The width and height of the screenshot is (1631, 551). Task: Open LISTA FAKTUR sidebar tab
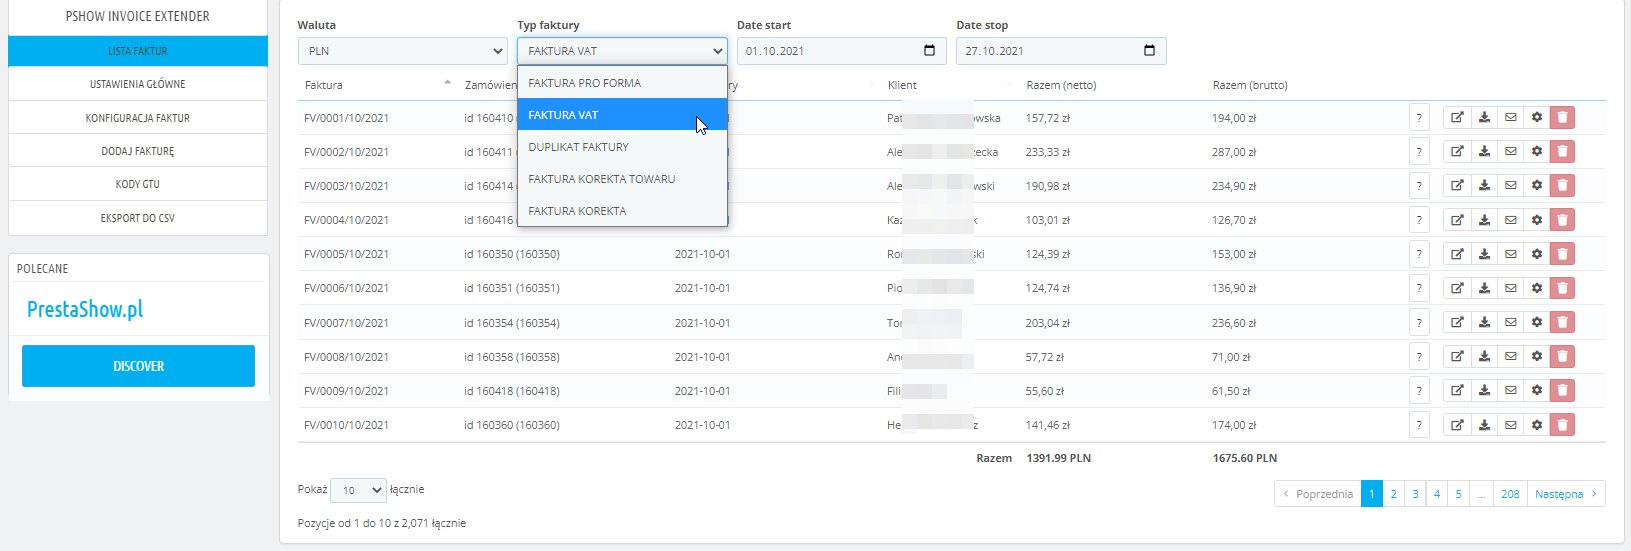tap(138, 51)
